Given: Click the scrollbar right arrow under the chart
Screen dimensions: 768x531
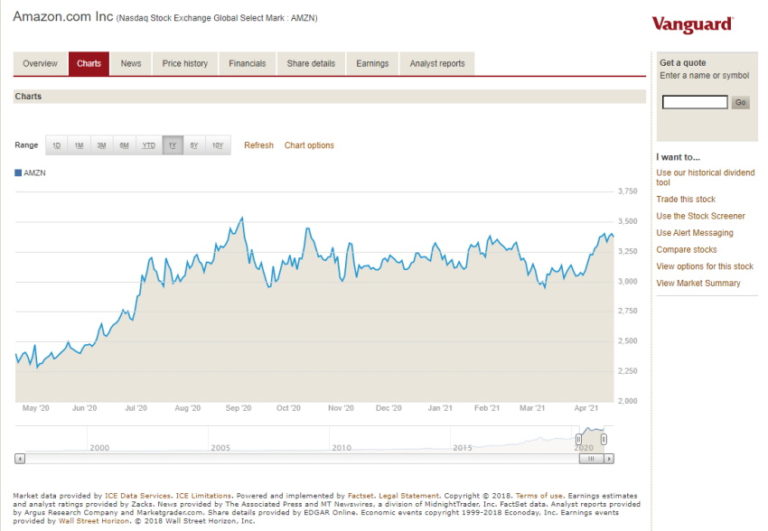Looking at the screenshot, I should click(x=609, y=459).
